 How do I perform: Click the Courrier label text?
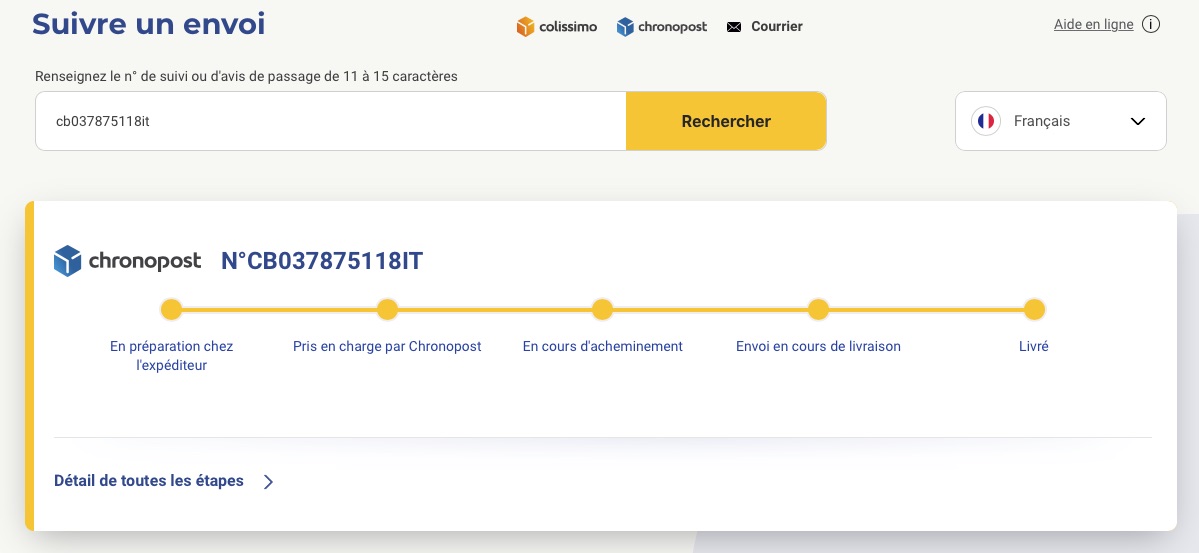(777, 27)
